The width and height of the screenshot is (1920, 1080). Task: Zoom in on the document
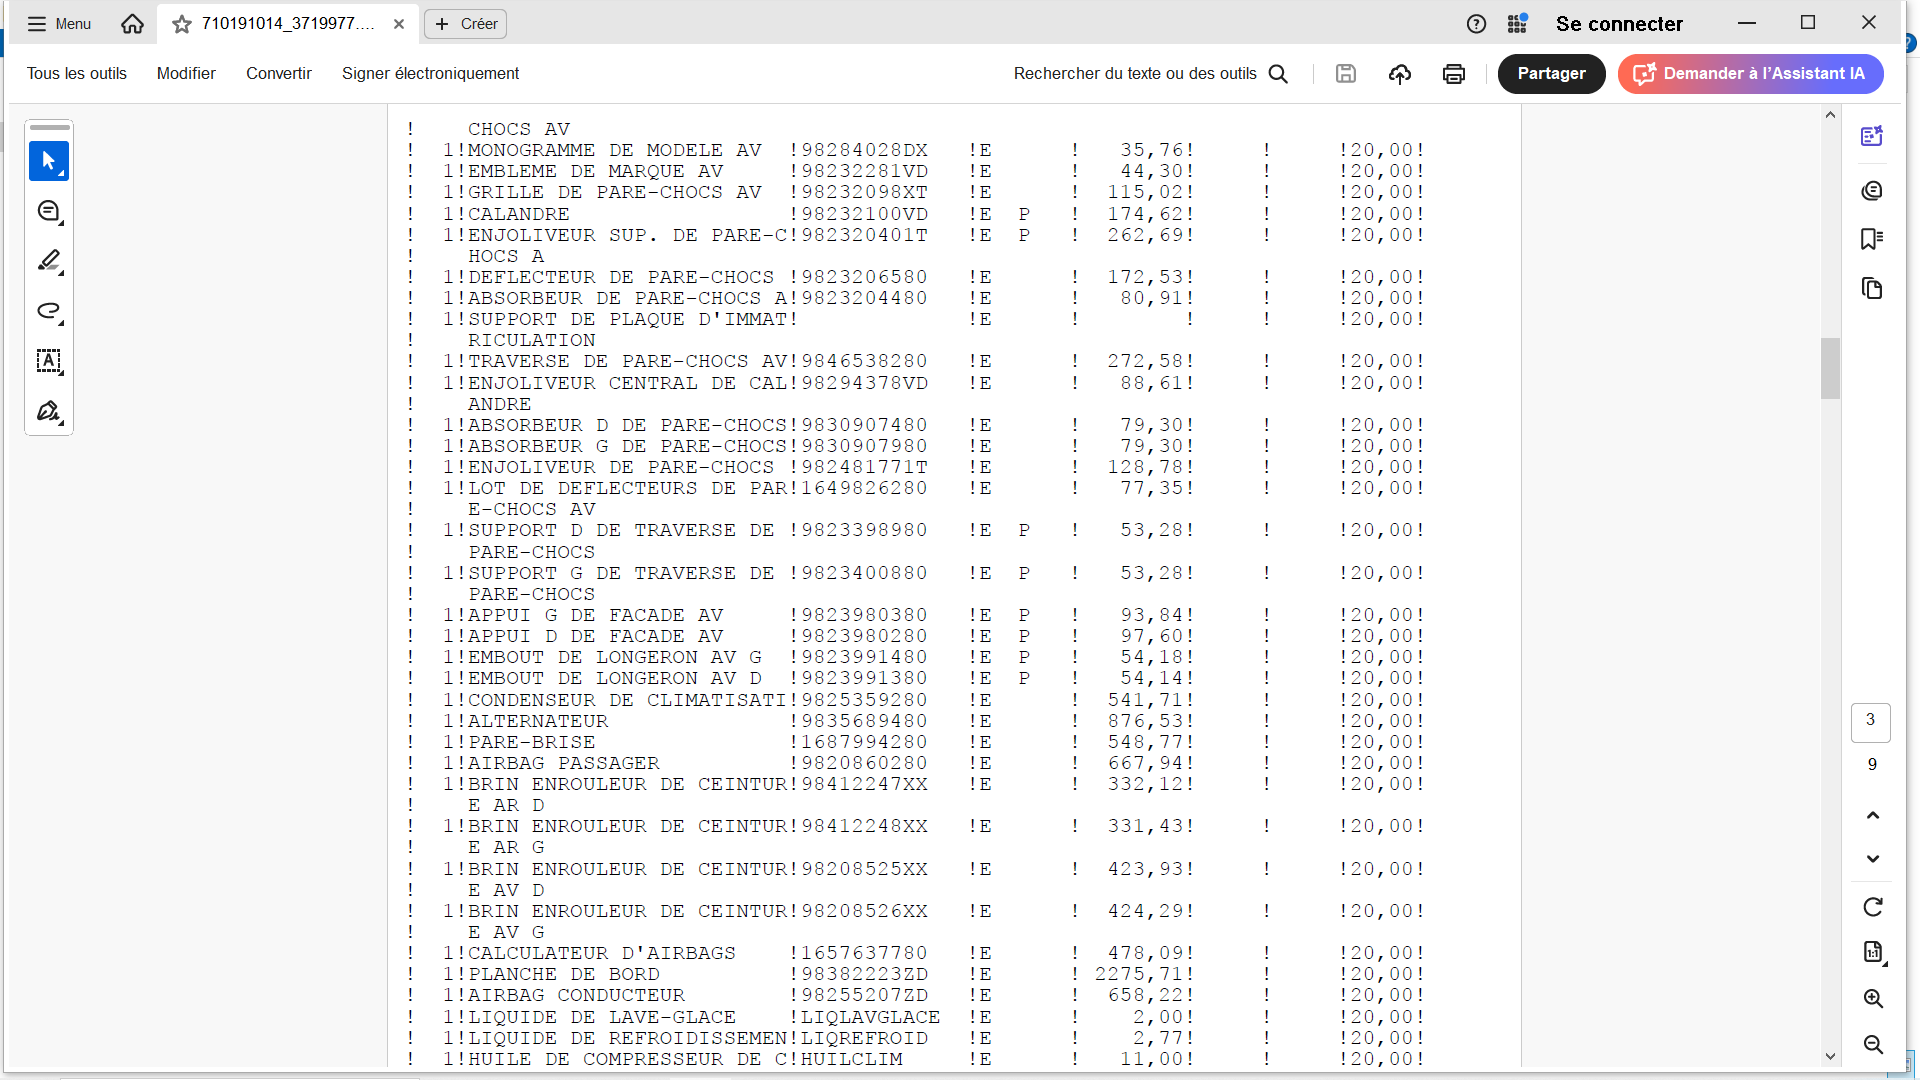point(1872,998)
